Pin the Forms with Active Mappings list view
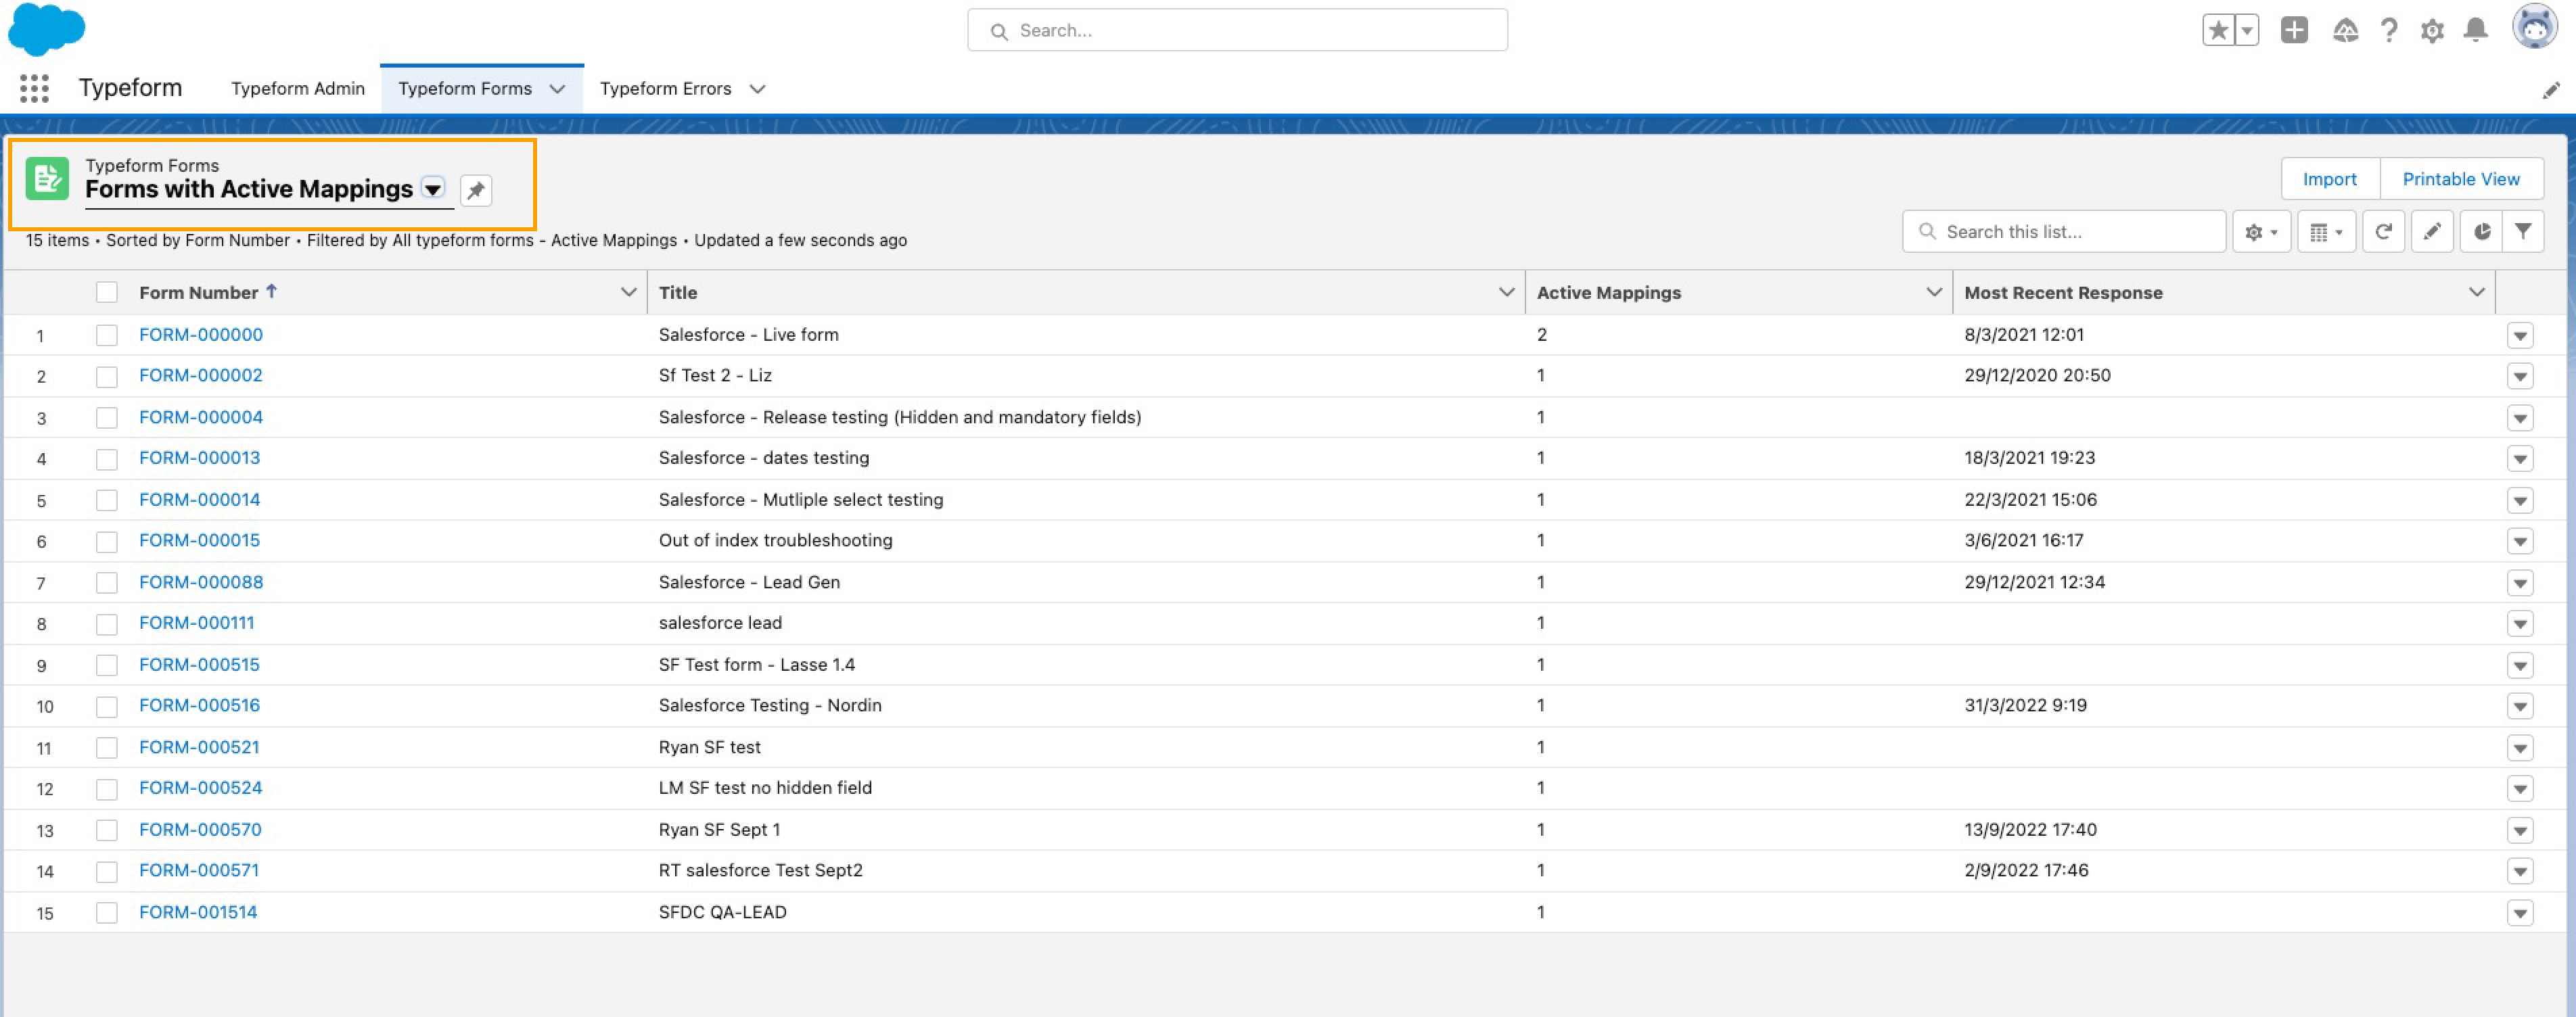Image resolution: width=2576 pixels, height=1017 pixels. coord(476,190)
